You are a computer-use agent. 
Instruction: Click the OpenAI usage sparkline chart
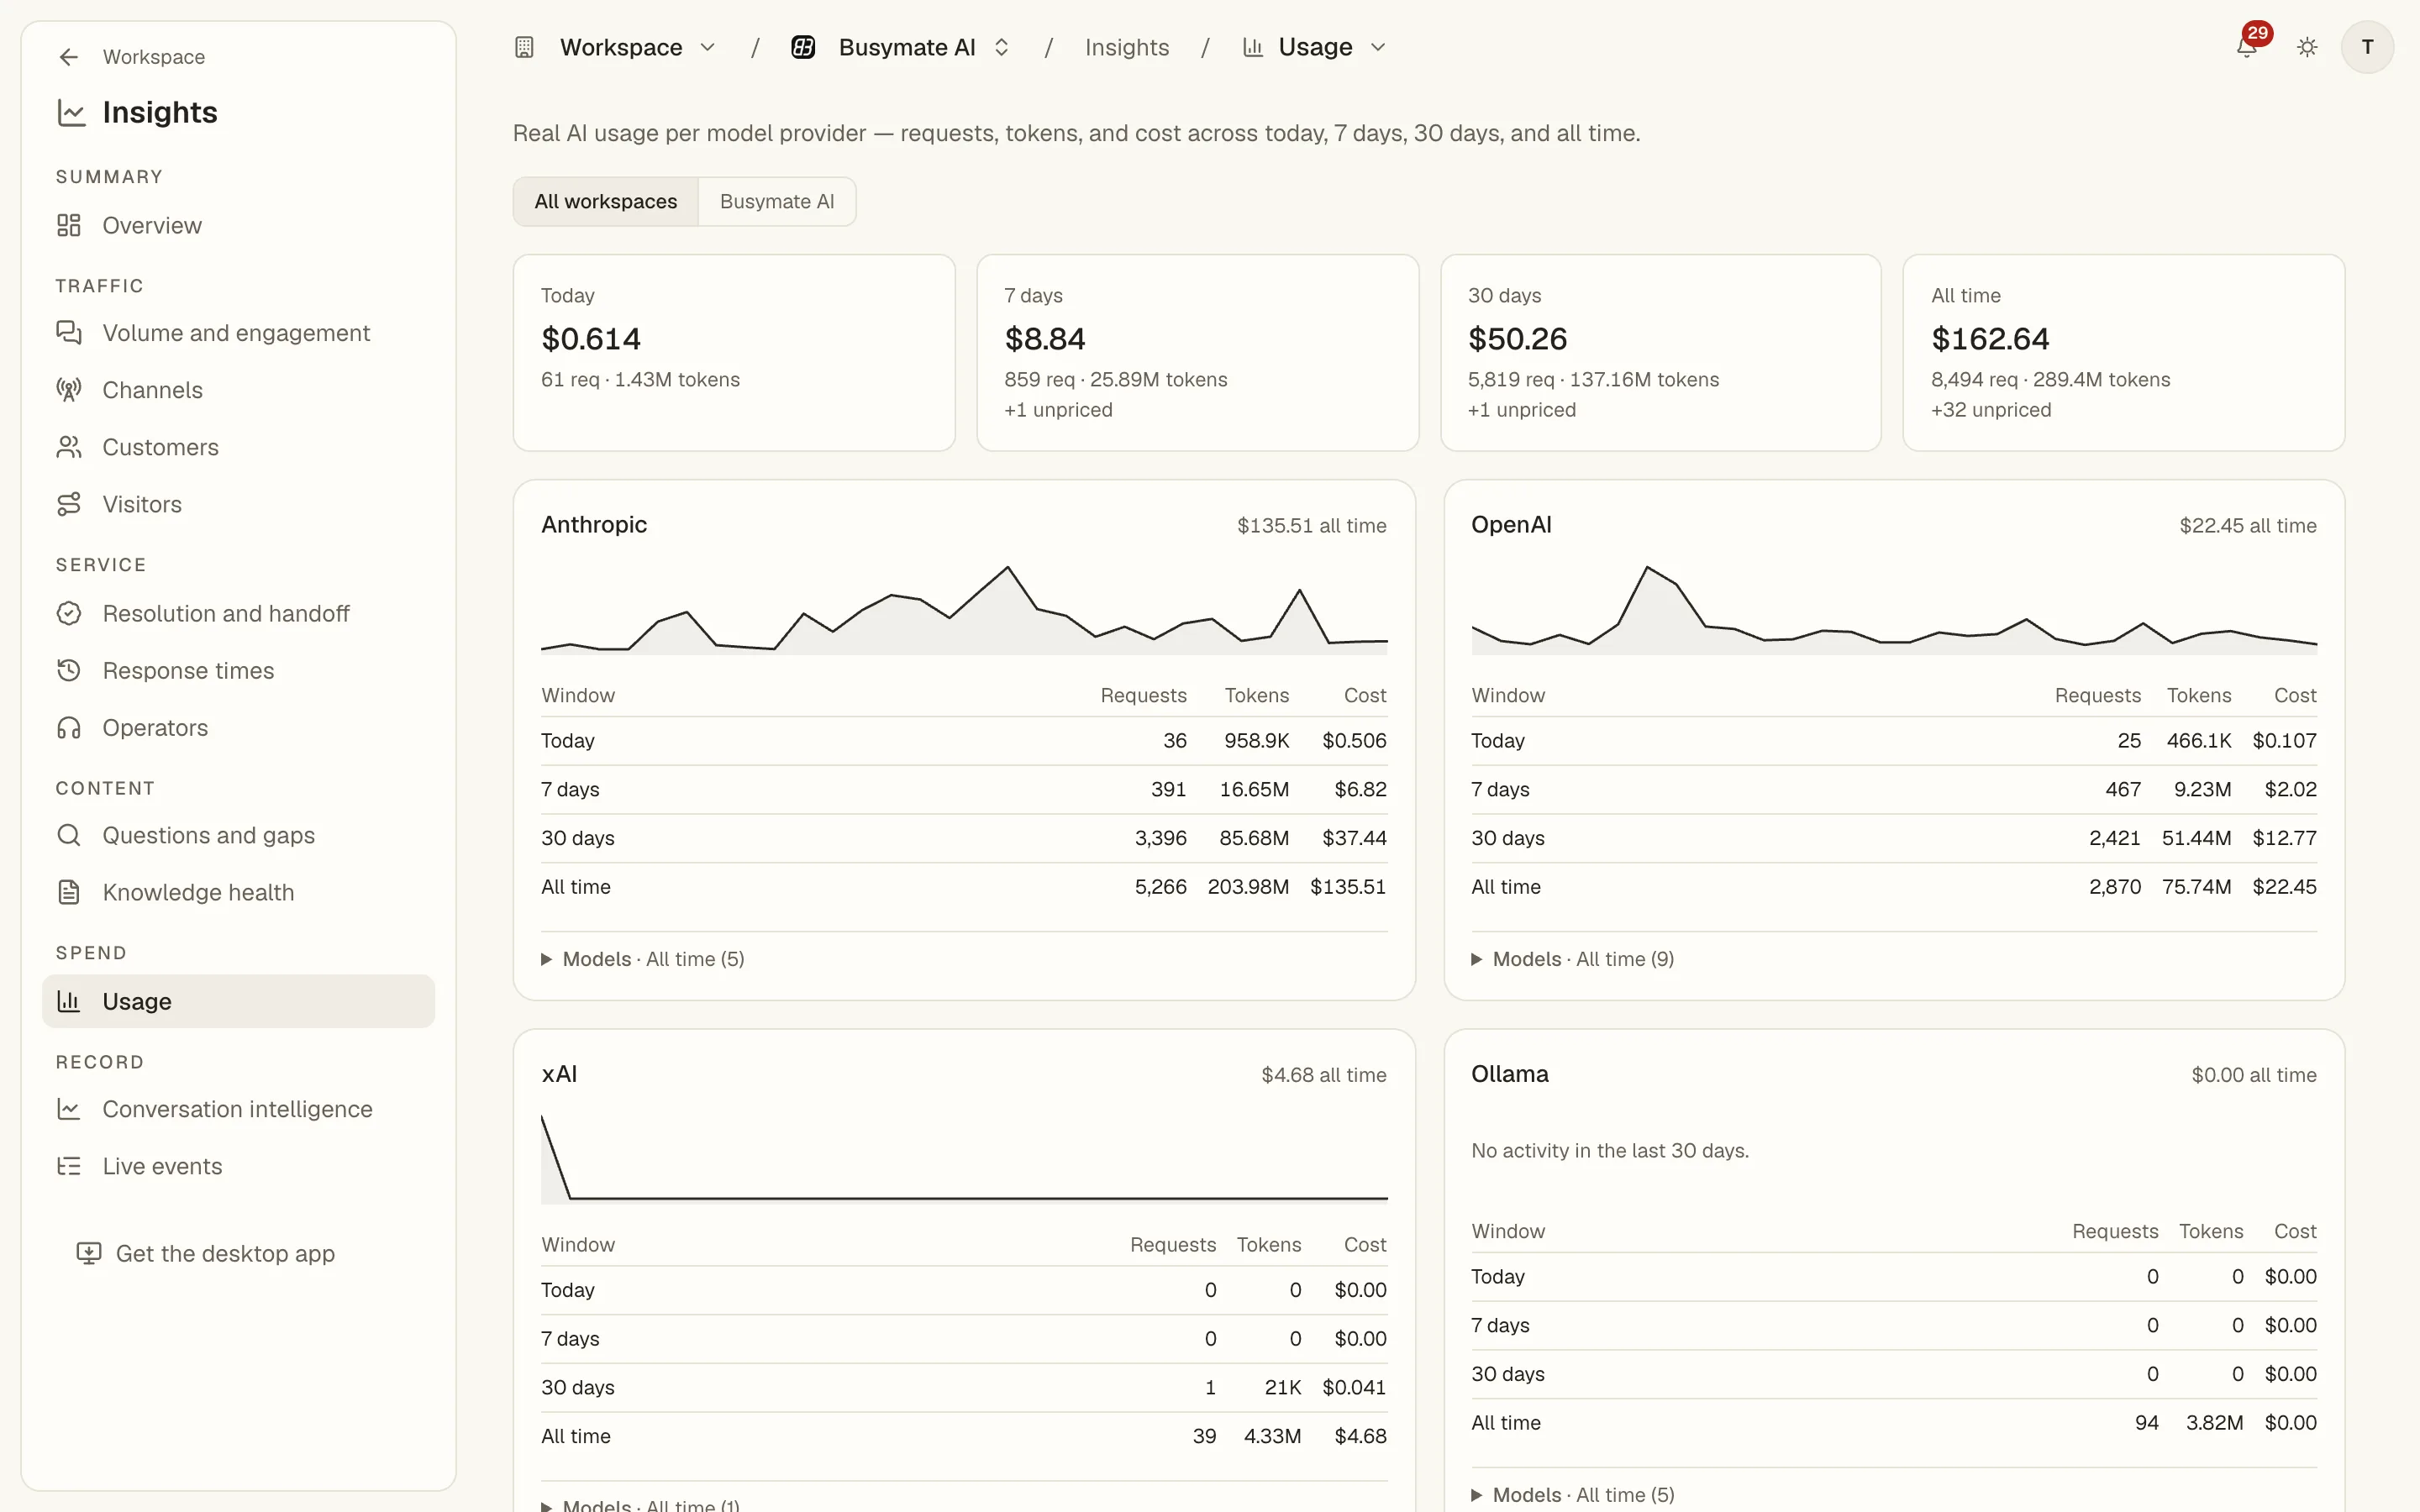(1894, 610)
